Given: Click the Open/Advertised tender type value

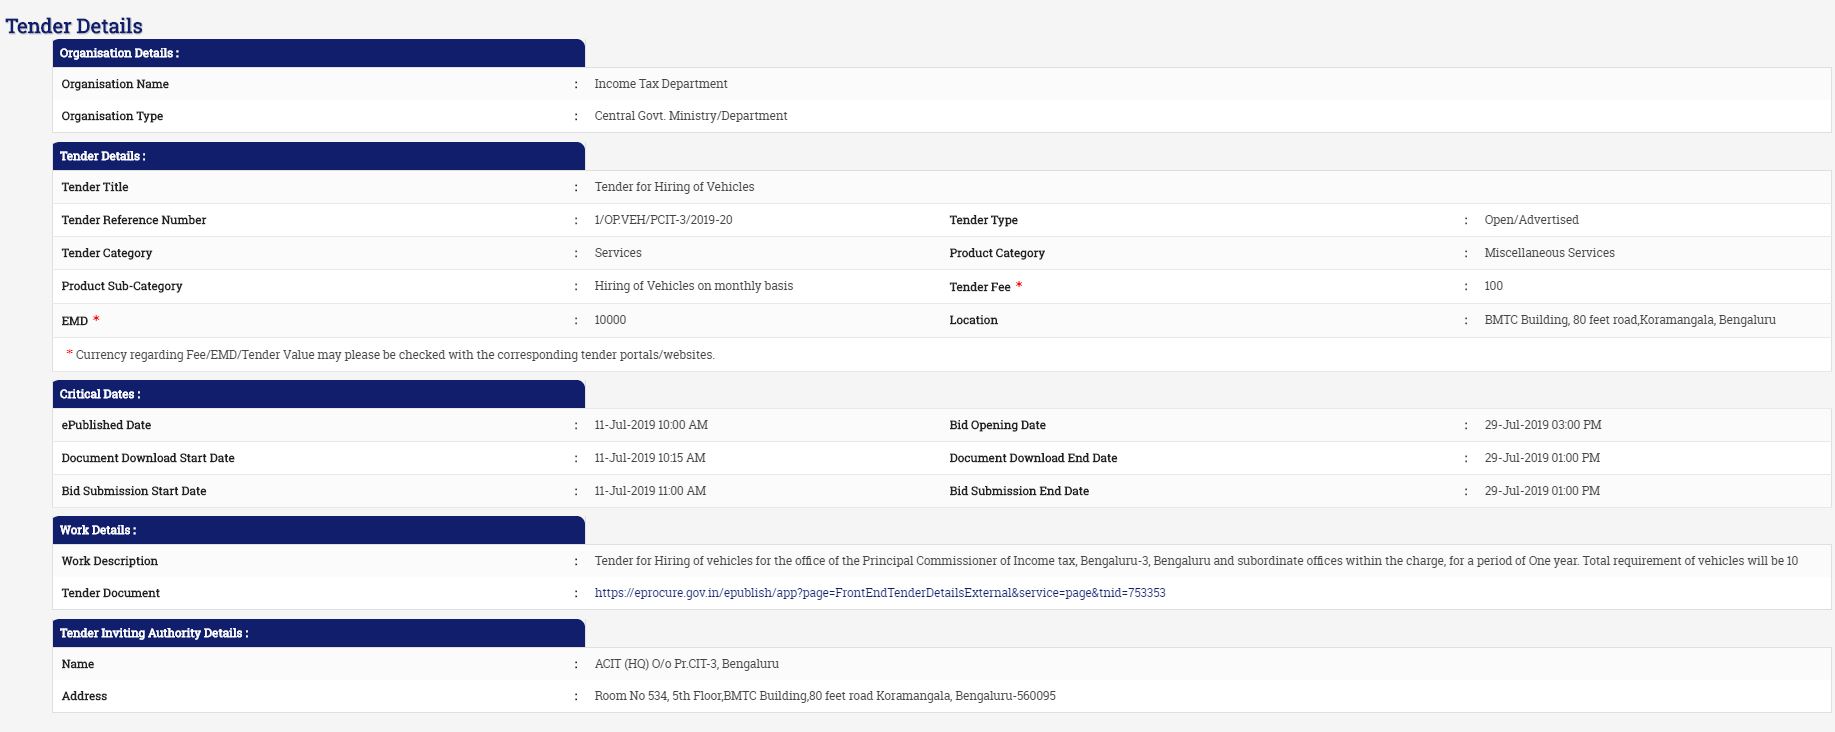Looking at the screenshot, I should [1531, 220].
